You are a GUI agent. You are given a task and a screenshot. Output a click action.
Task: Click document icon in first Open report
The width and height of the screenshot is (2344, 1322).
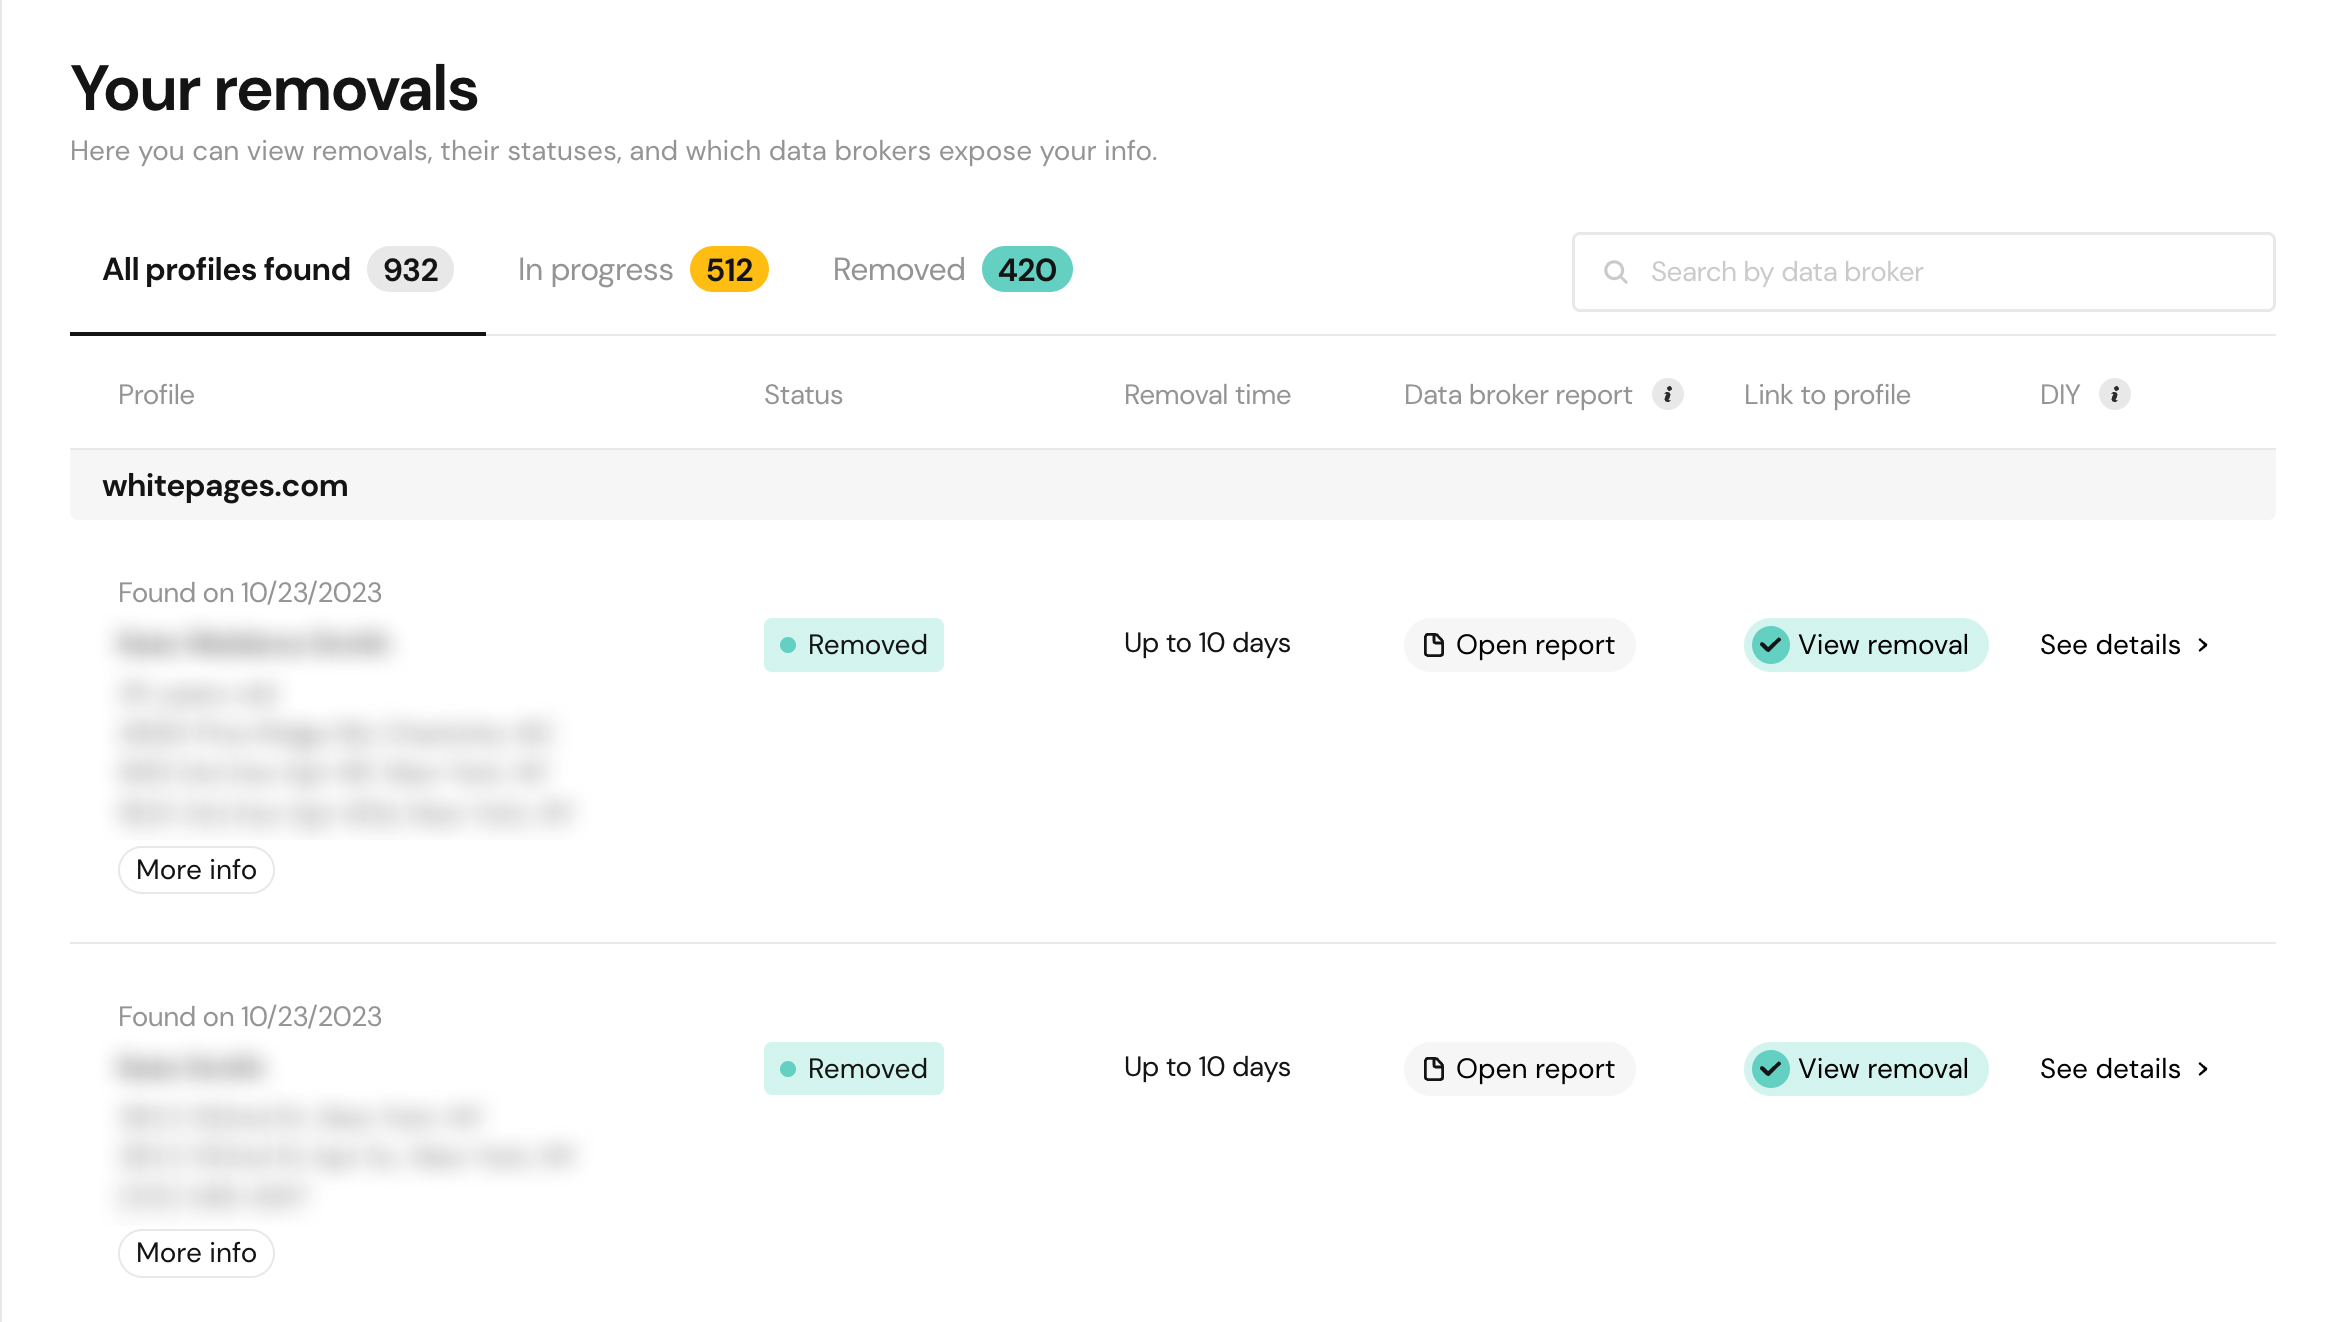pyautogui.click(x=1433, y=645)
